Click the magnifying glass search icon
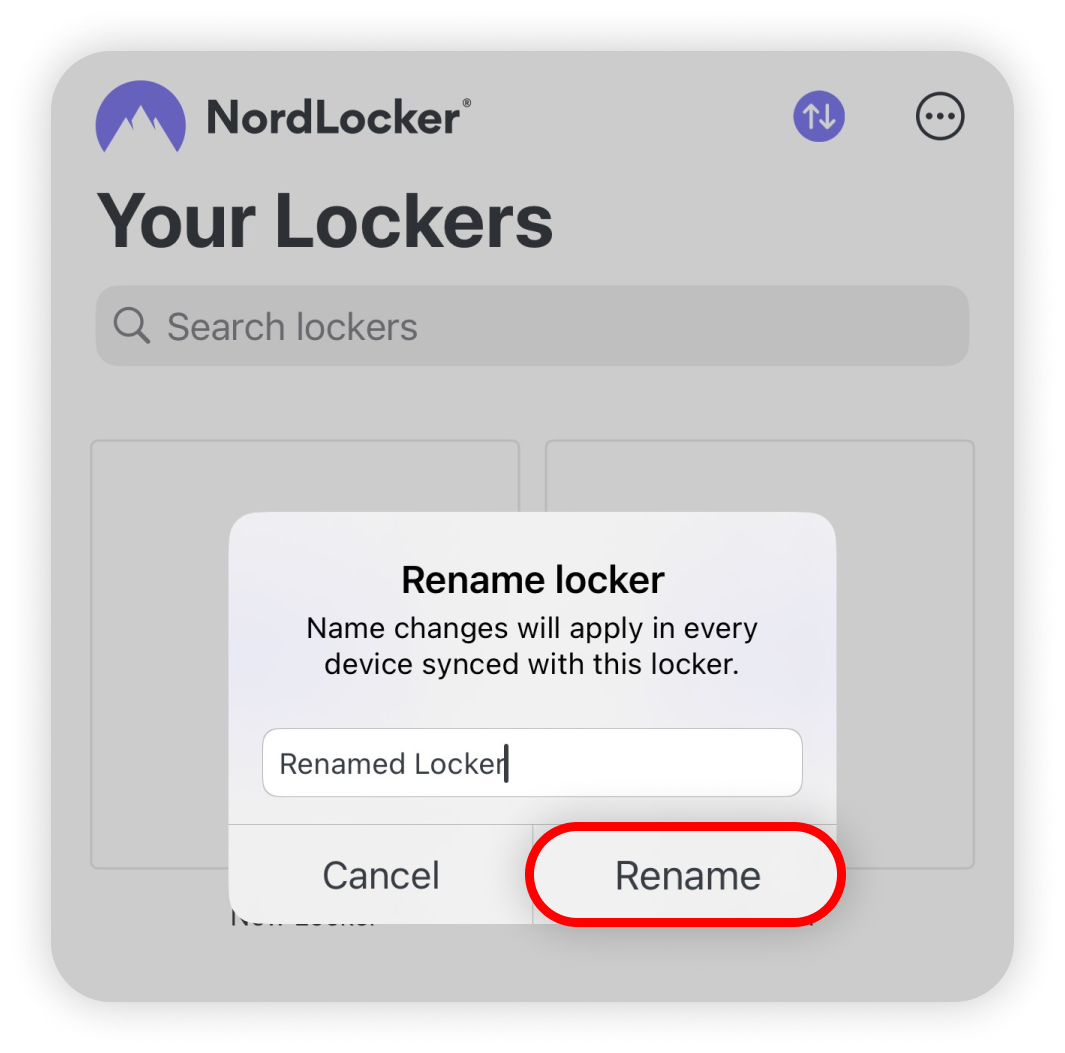Image resolution: width=1065 pixels, height=1053 pixels. (131, 325)
